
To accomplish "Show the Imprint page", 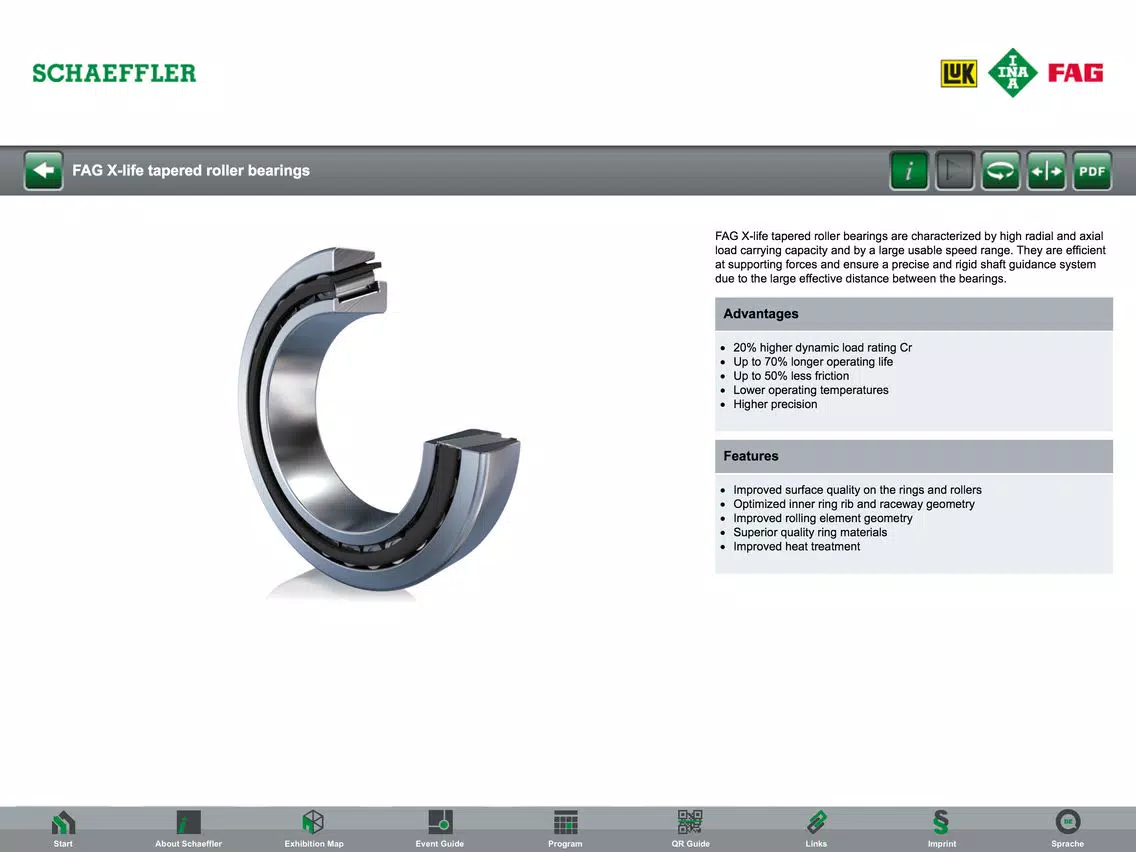I will point(942,829).
